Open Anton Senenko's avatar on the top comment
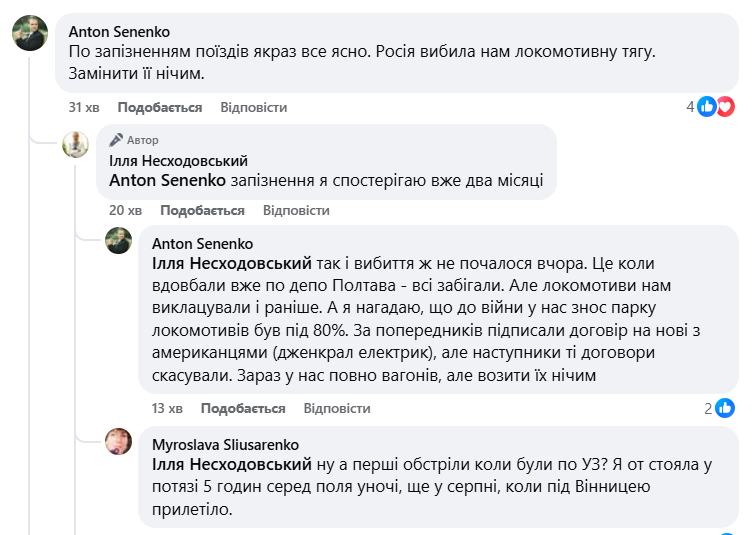This screenshot has height=535, width=756. click(29, 33)
